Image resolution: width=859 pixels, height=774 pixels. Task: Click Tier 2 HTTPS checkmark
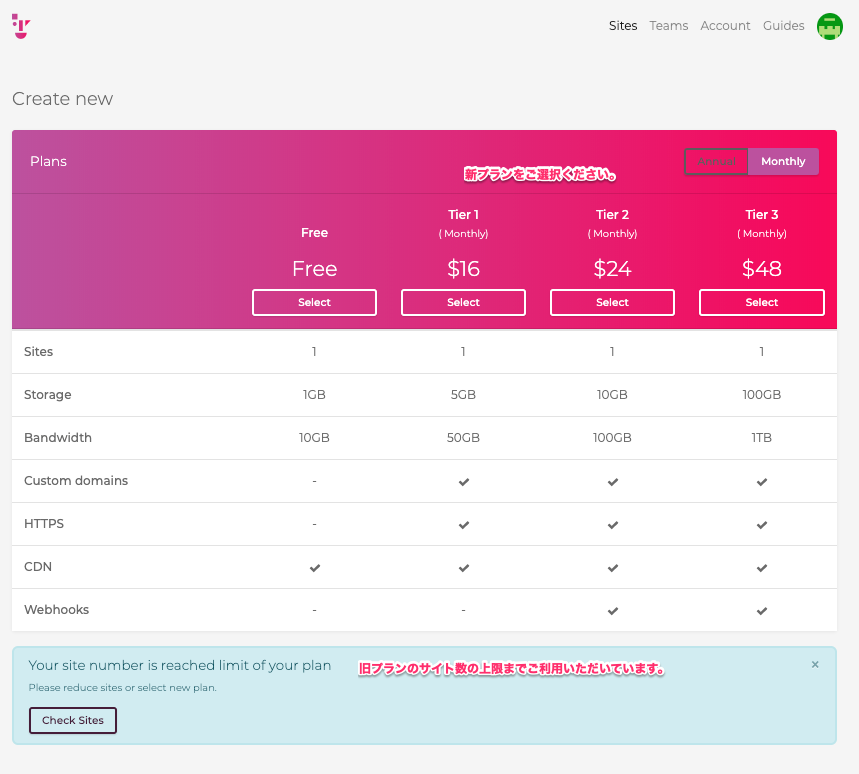click(x=612, y=525)
